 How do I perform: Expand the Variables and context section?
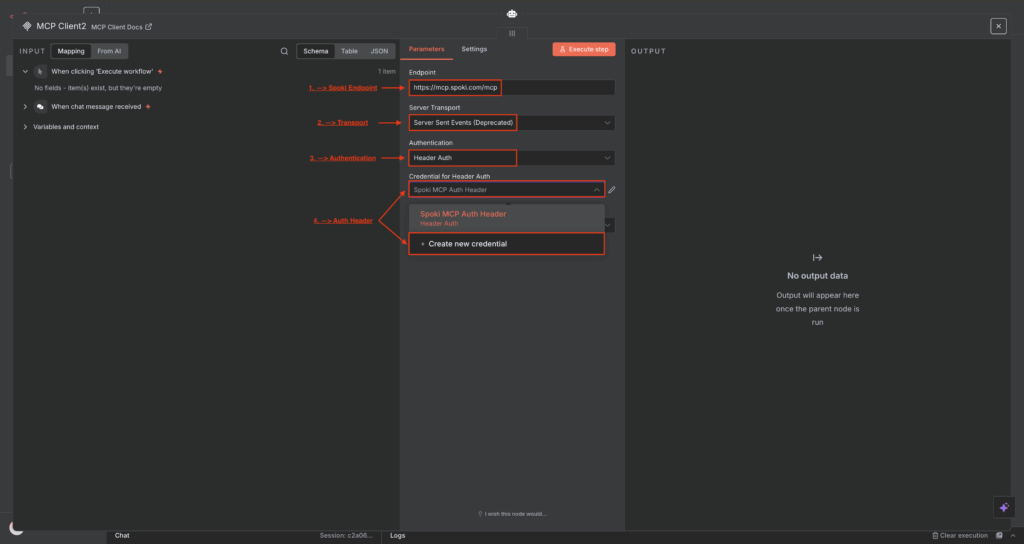pos(25,127)
